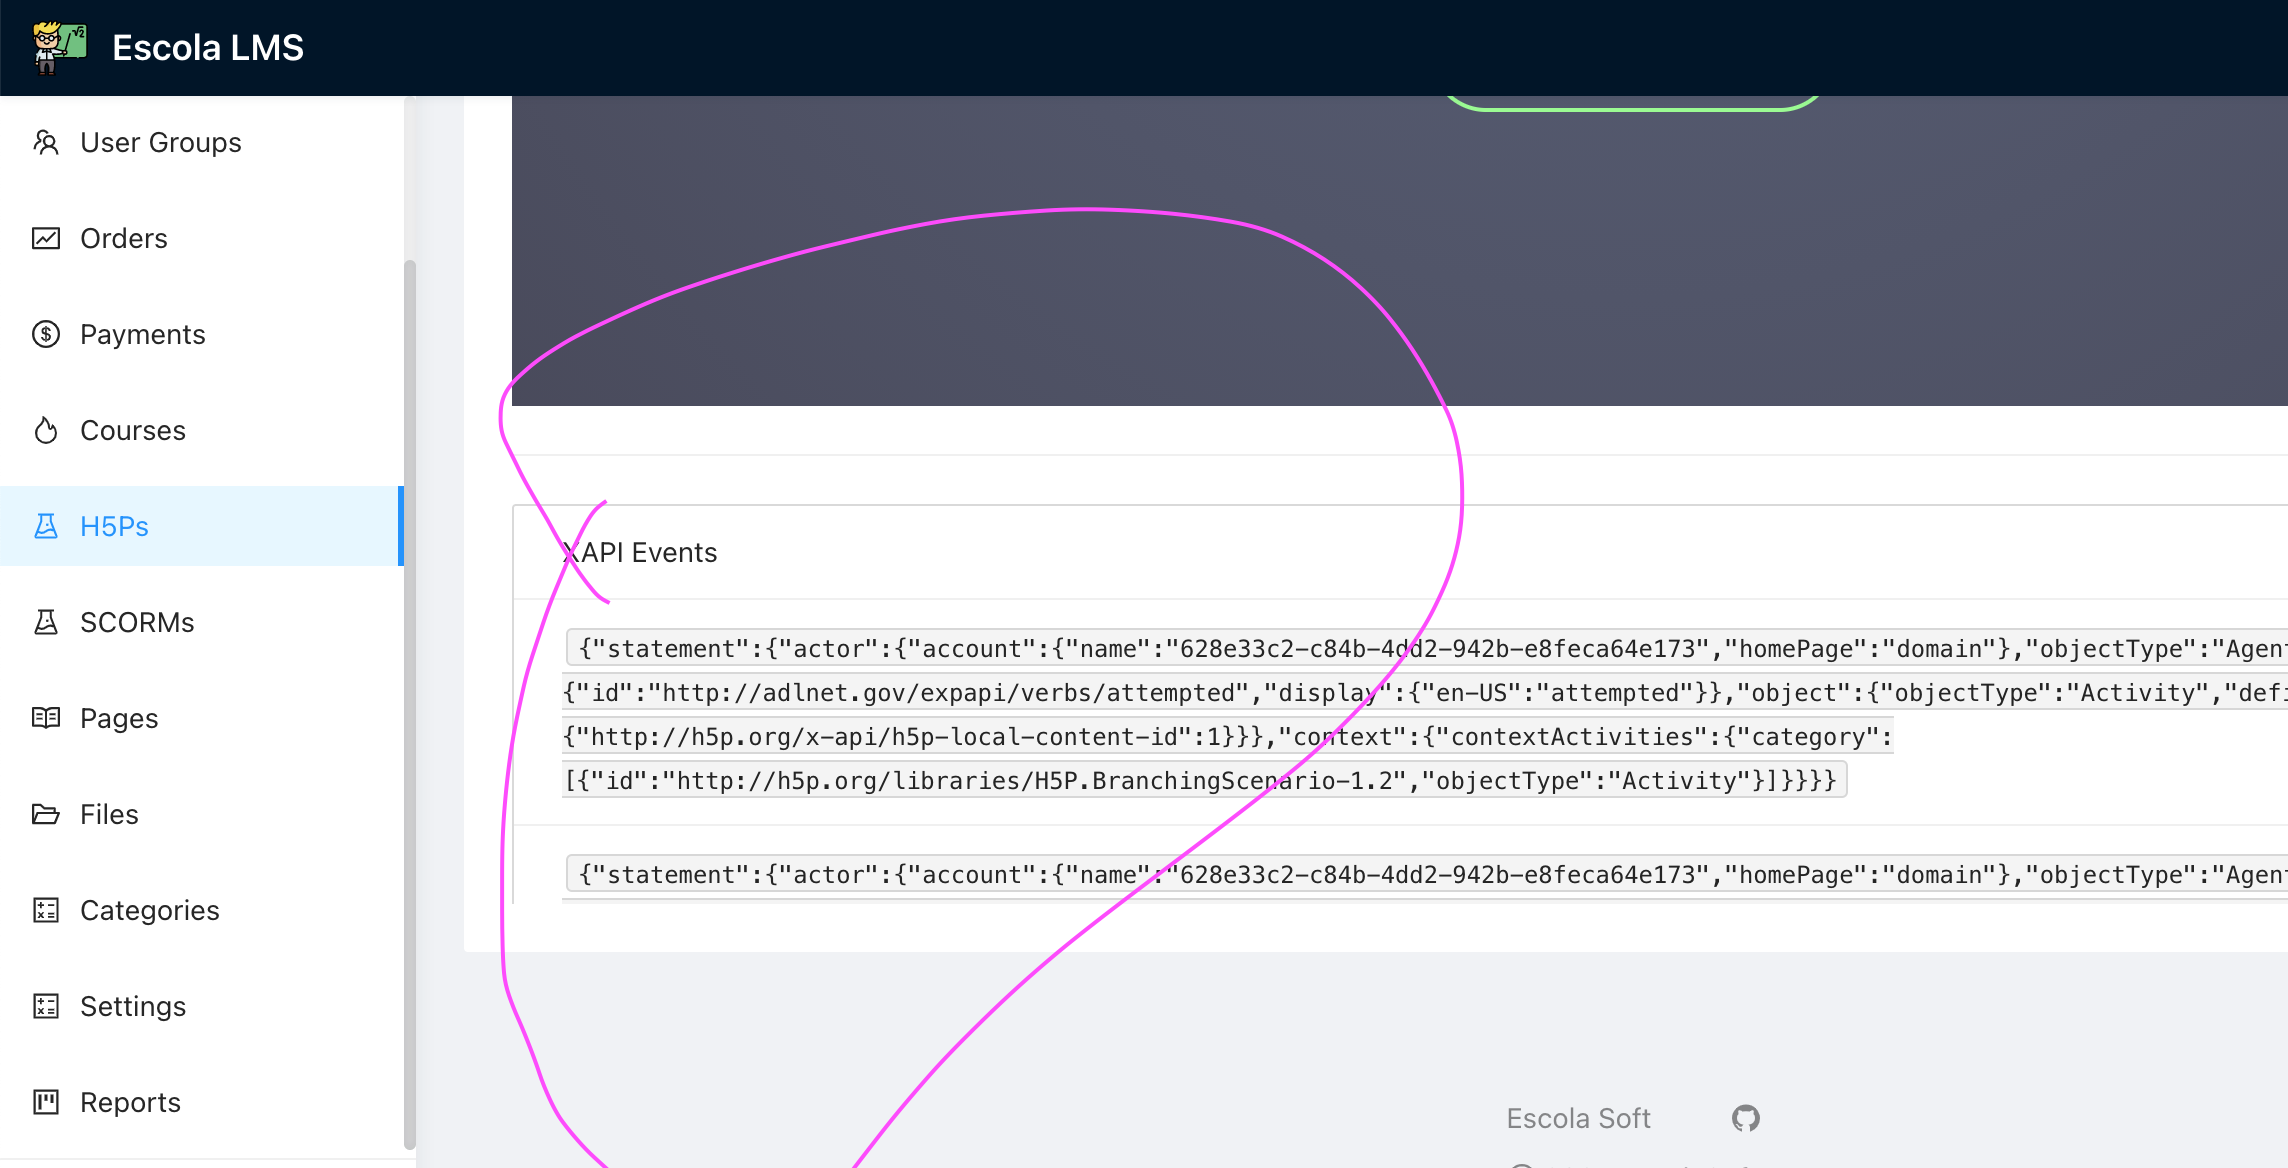Select the Orders chart icon

pyautogui.click(x=46, y=238)
